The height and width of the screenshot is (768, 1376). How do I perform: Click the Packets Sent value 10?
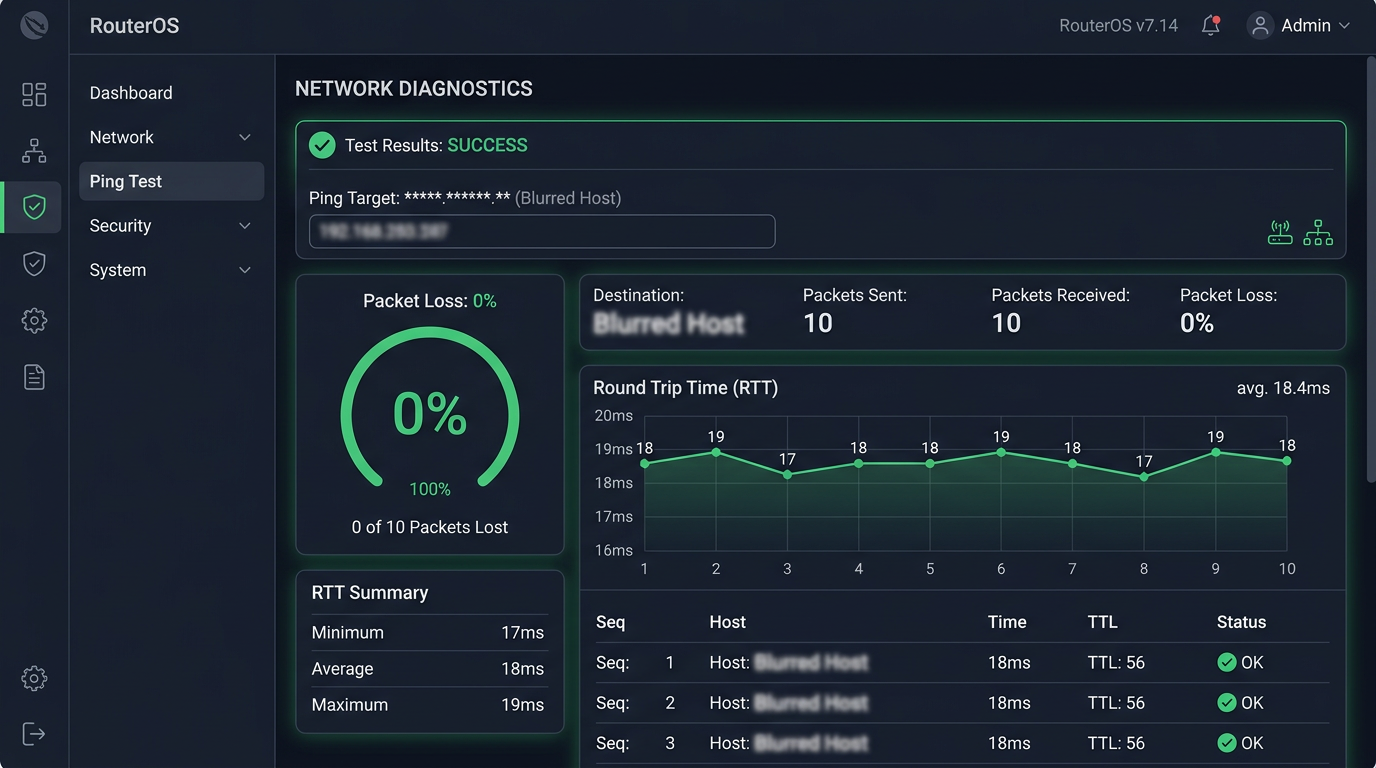point(818,323)
